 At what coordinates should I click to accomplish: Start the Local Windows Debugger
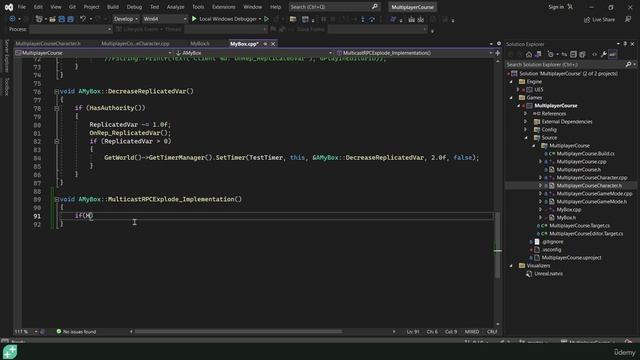pos(224,19)
